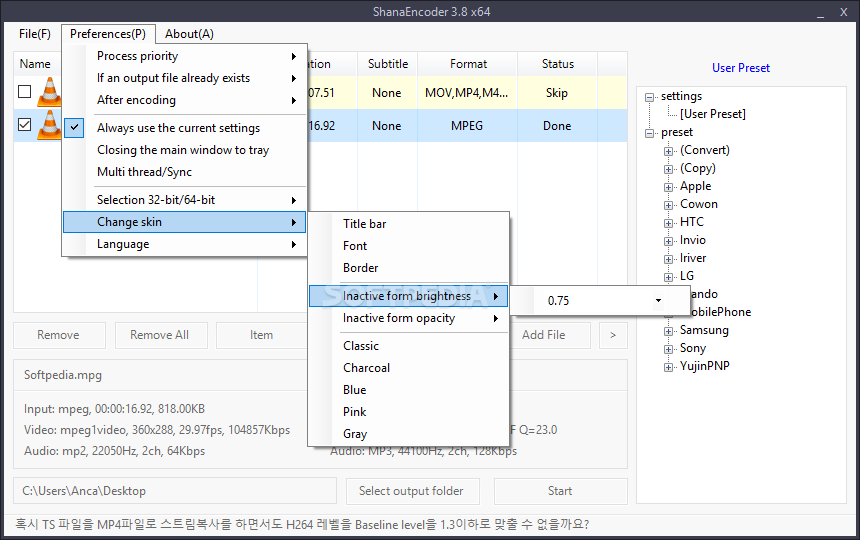
Task: Click the output path field C:\Users\Anca\Desktop
Action: 174,491
